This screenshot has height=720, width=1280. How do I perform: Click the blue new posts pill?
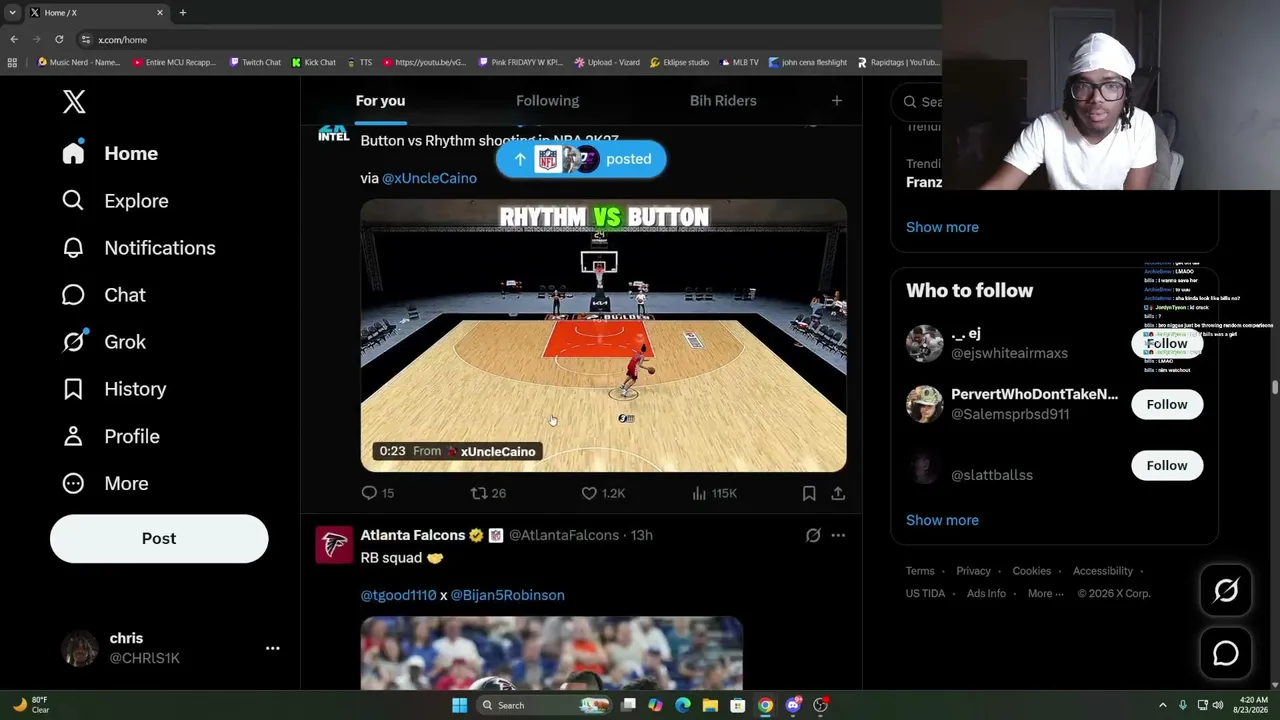[581, 159]
